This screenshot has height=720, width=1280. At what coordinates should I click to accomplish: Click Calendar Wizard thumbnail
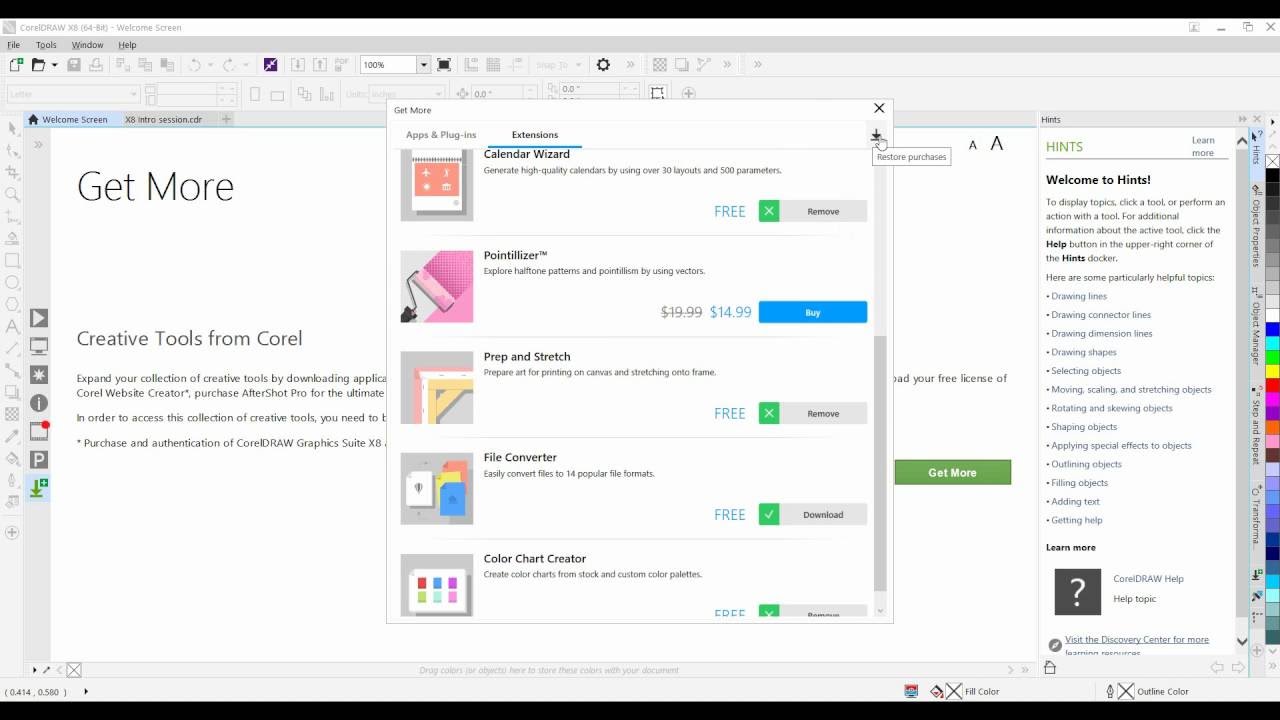click(x=437, y=185)
